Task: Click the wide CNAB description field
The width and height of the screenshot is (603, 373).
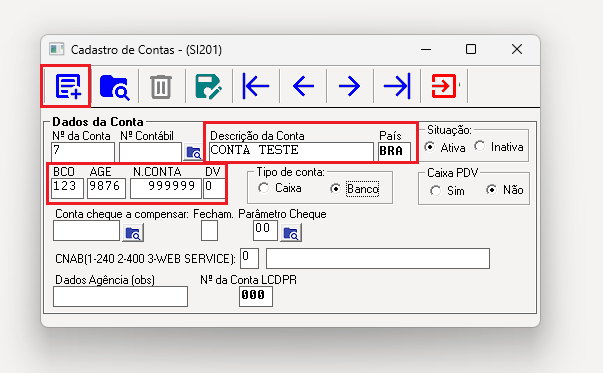Action: click(378, 258)
